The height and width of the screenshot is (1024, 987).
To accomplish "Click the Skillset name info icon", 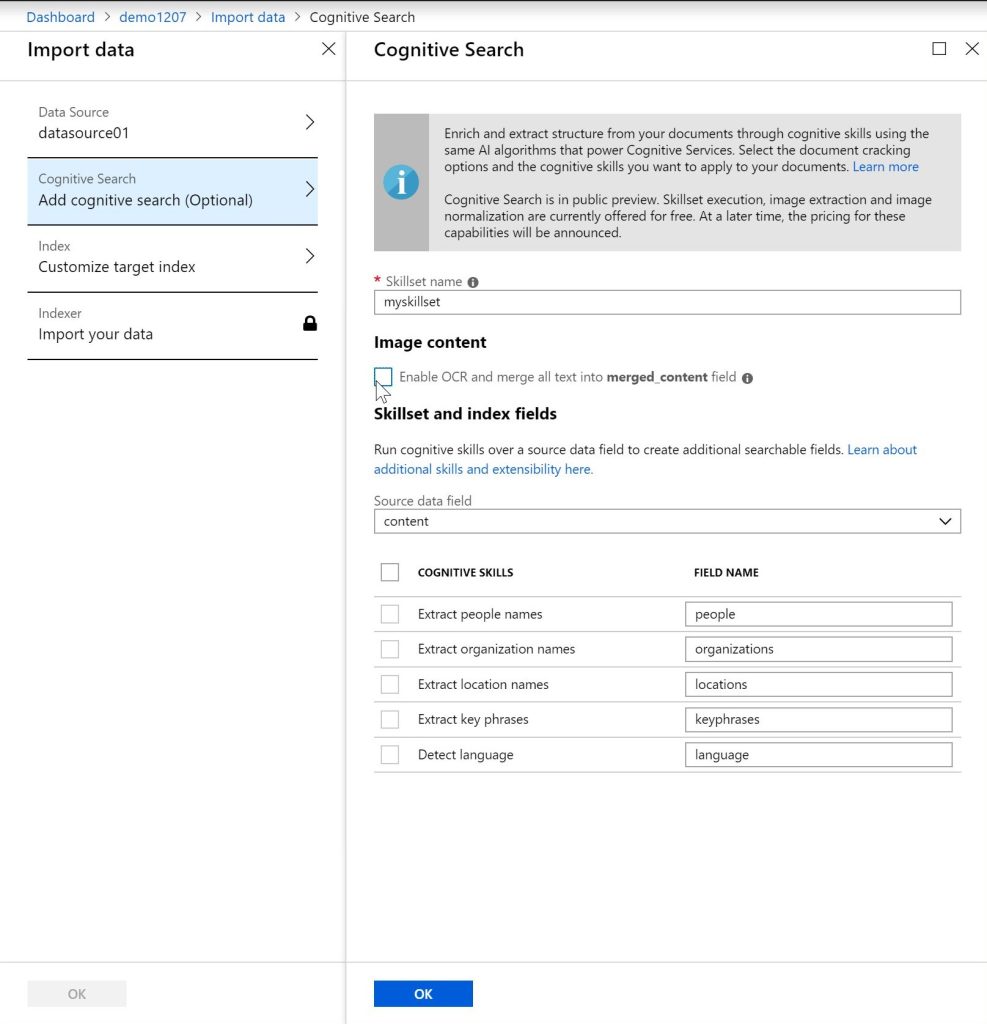I will [473, 282].
